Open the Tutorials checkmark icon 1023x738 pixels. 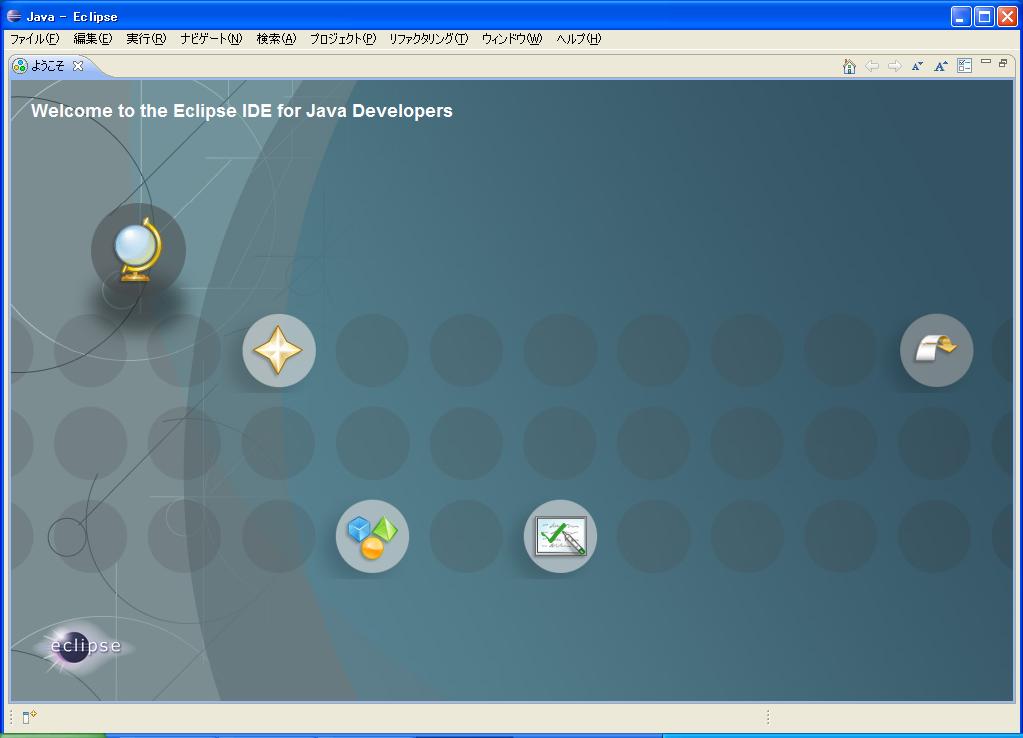(560, 536)
